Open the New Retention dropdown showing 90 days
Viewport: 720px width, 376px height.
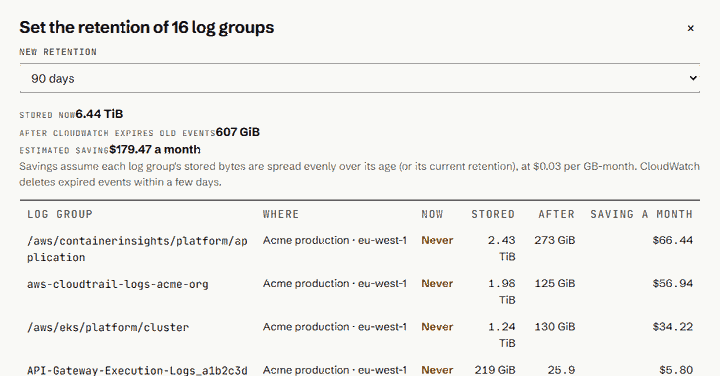[360, 78]
